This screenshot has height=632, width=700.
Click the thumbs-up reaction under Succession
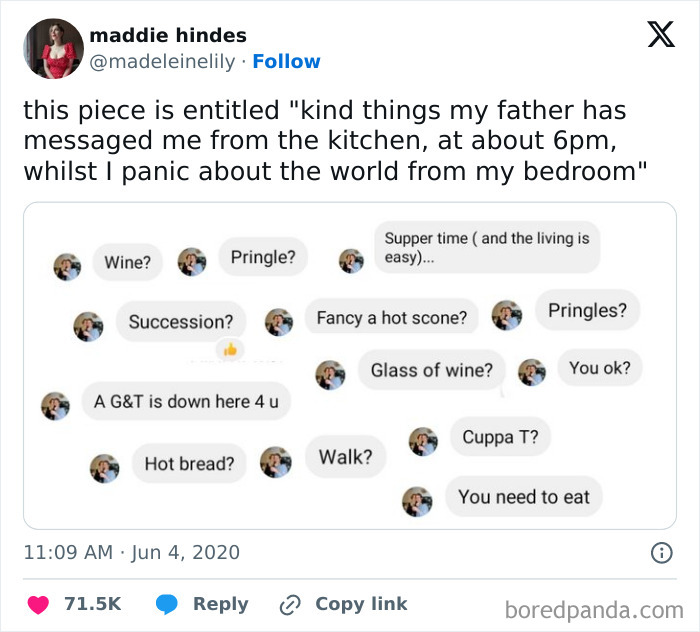coord(230,349)
